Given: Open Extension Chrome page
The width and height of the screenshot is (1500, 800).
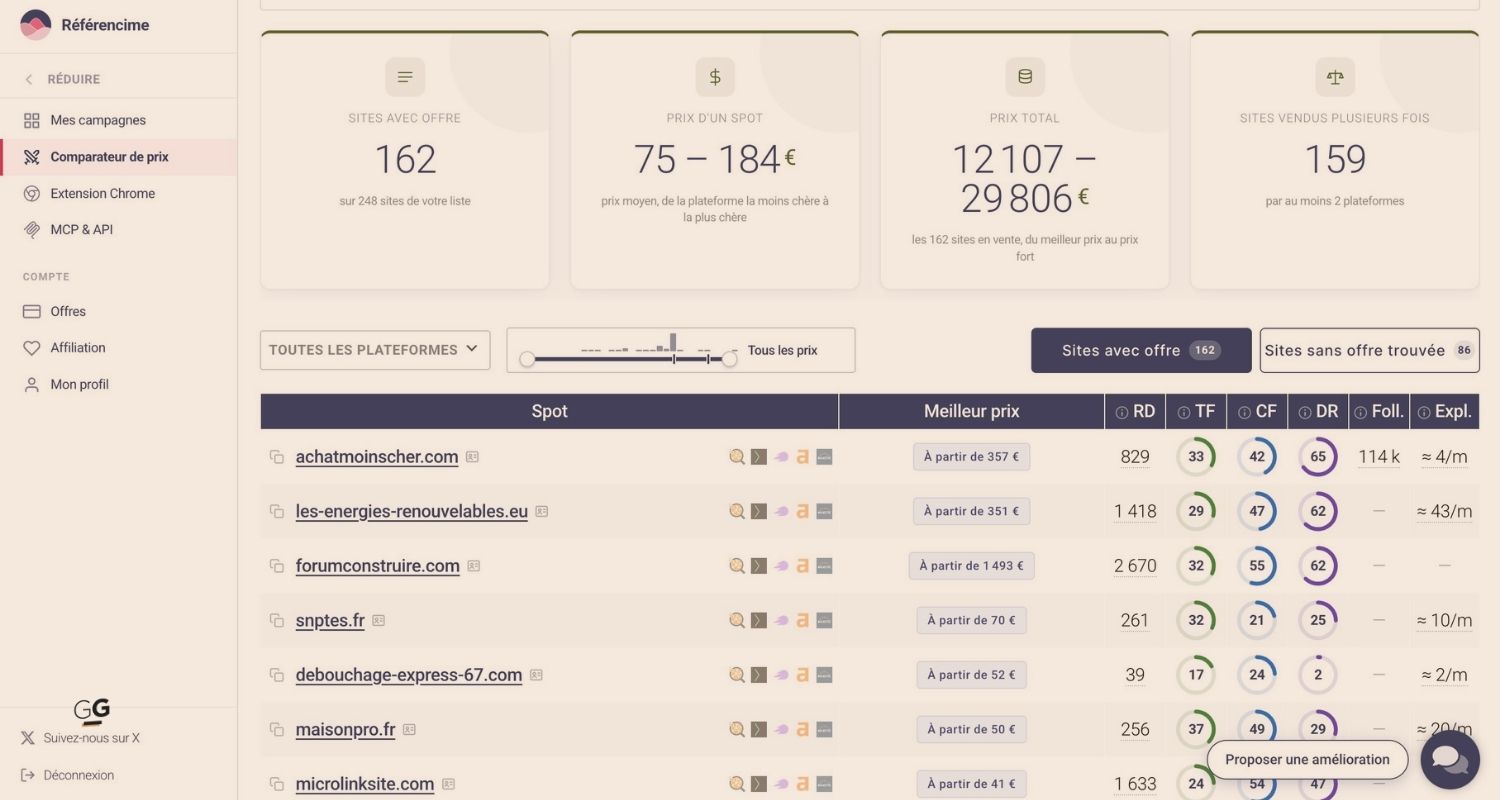Looking at the screenshot, I should (x=118, y=193).
